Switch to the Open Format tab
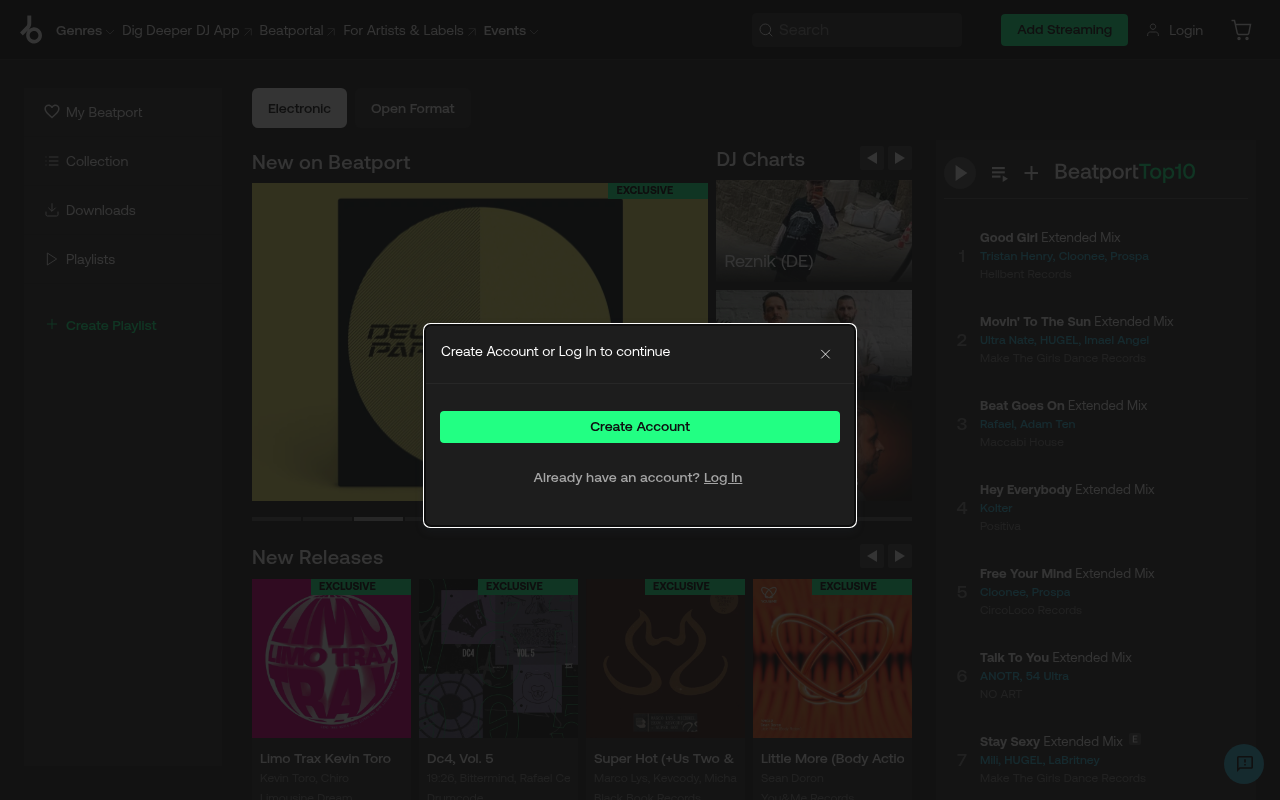The image size is (1280, 800). click(x=412, y=108)
